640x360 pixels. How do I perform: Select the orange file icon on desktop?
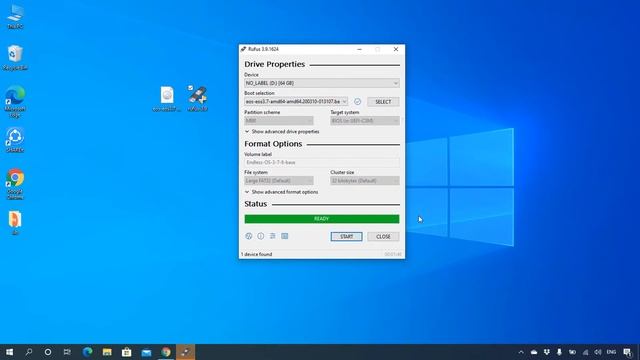[x=15, y=222]
